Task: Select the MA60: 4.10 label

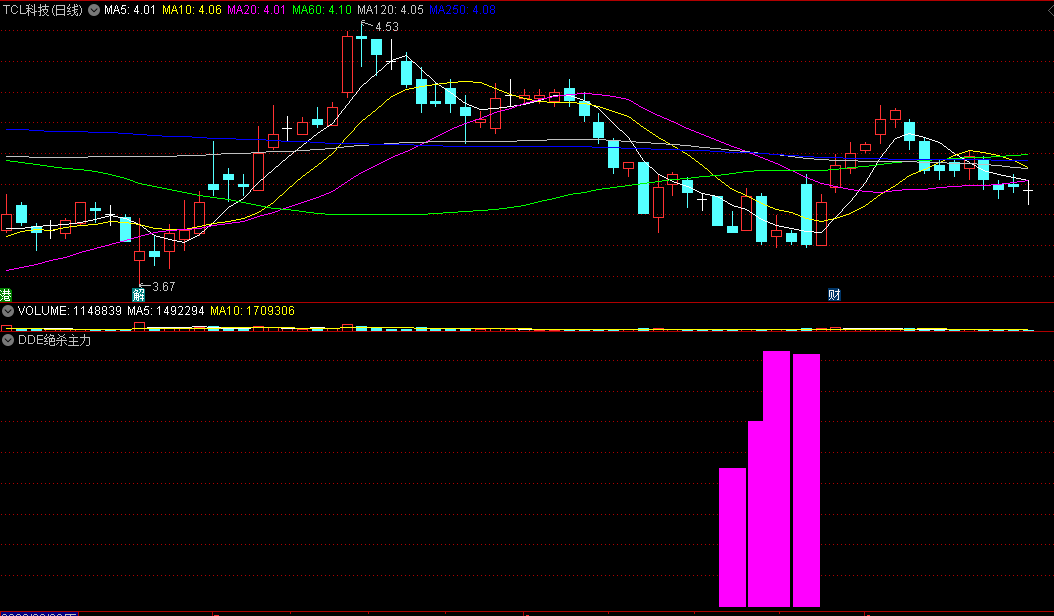Action: click(321, 10)
